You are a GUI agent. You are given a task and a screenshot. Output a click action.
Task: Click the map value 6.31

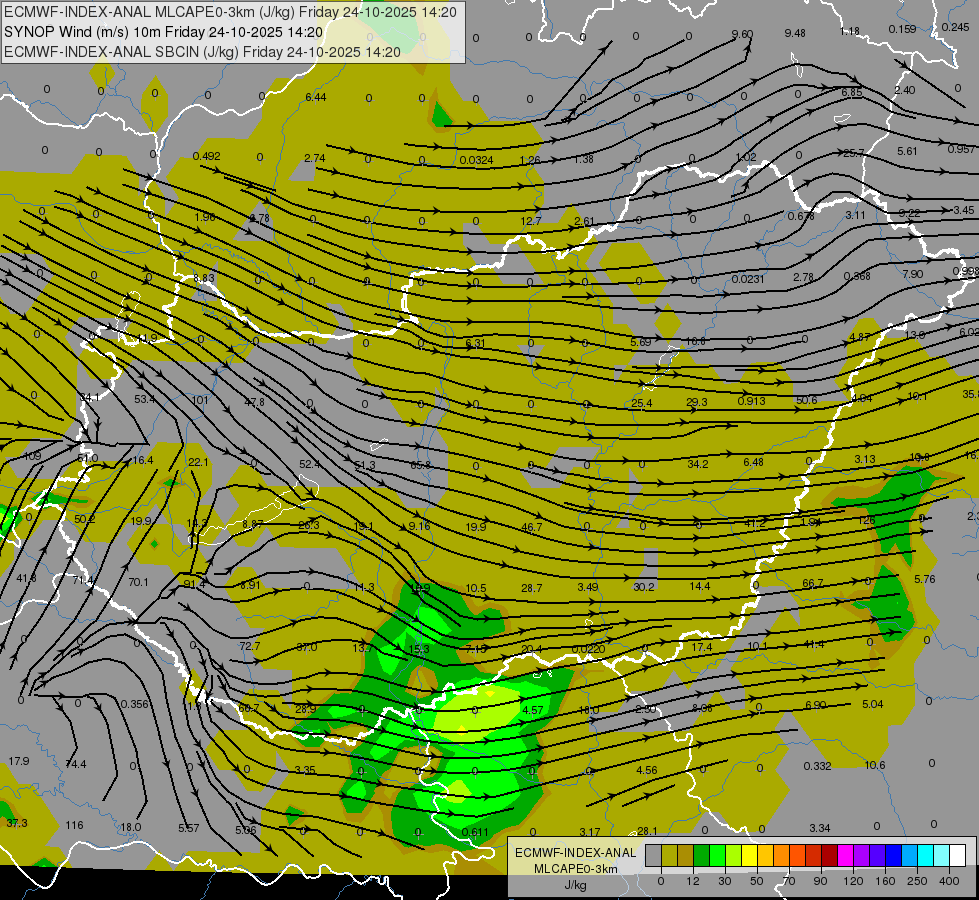[x=475, y=343]
